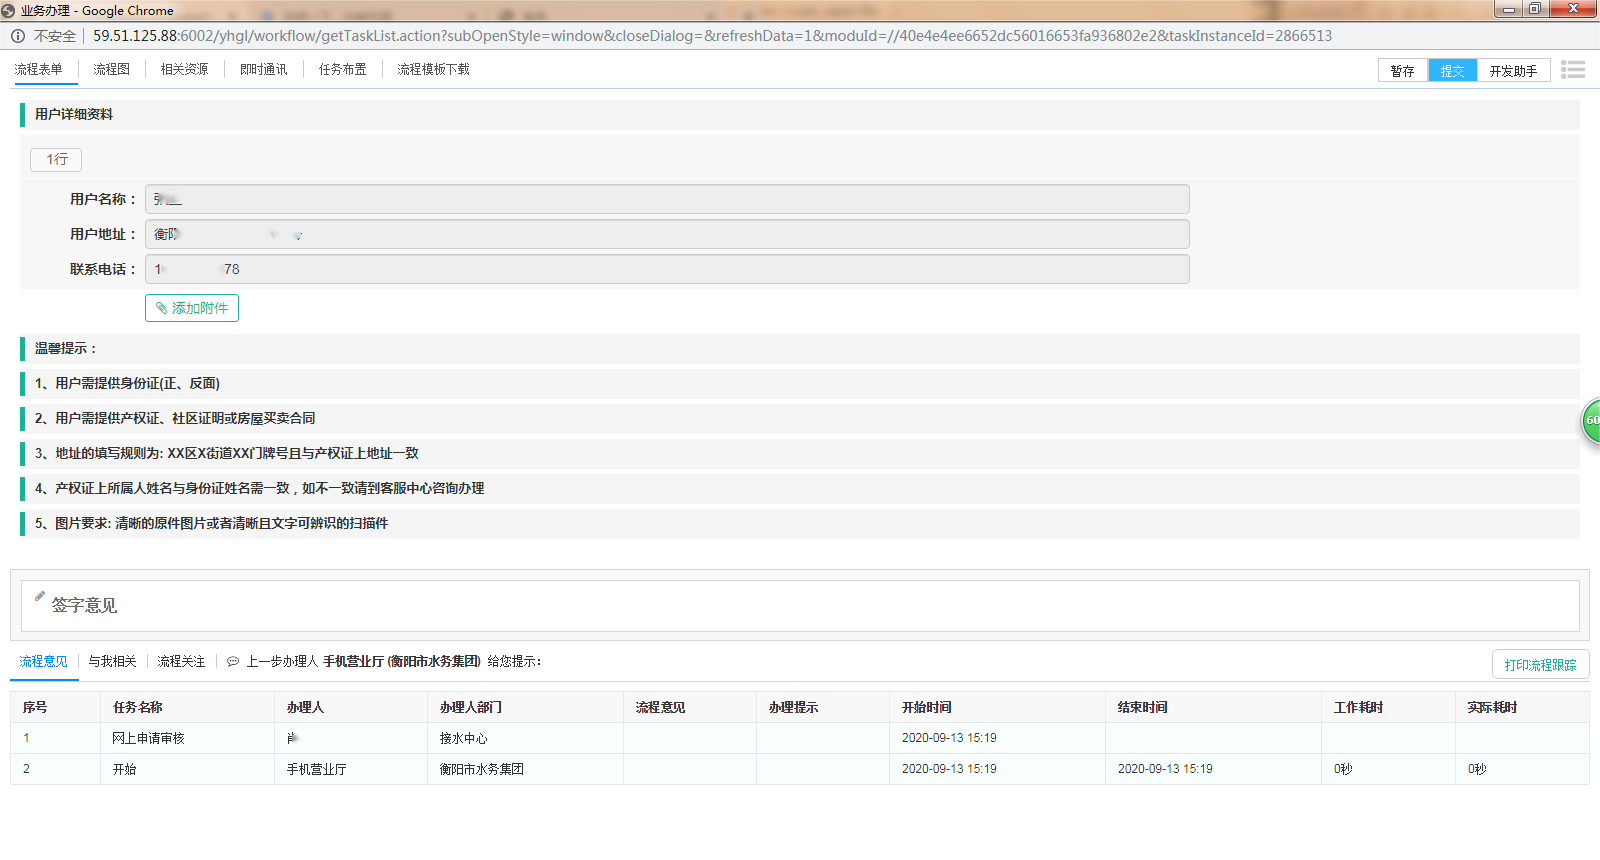The height and width of the screenshot is (860, 1600).
Task: Click the 添加附件 attachment button
Action: [192, 308]
